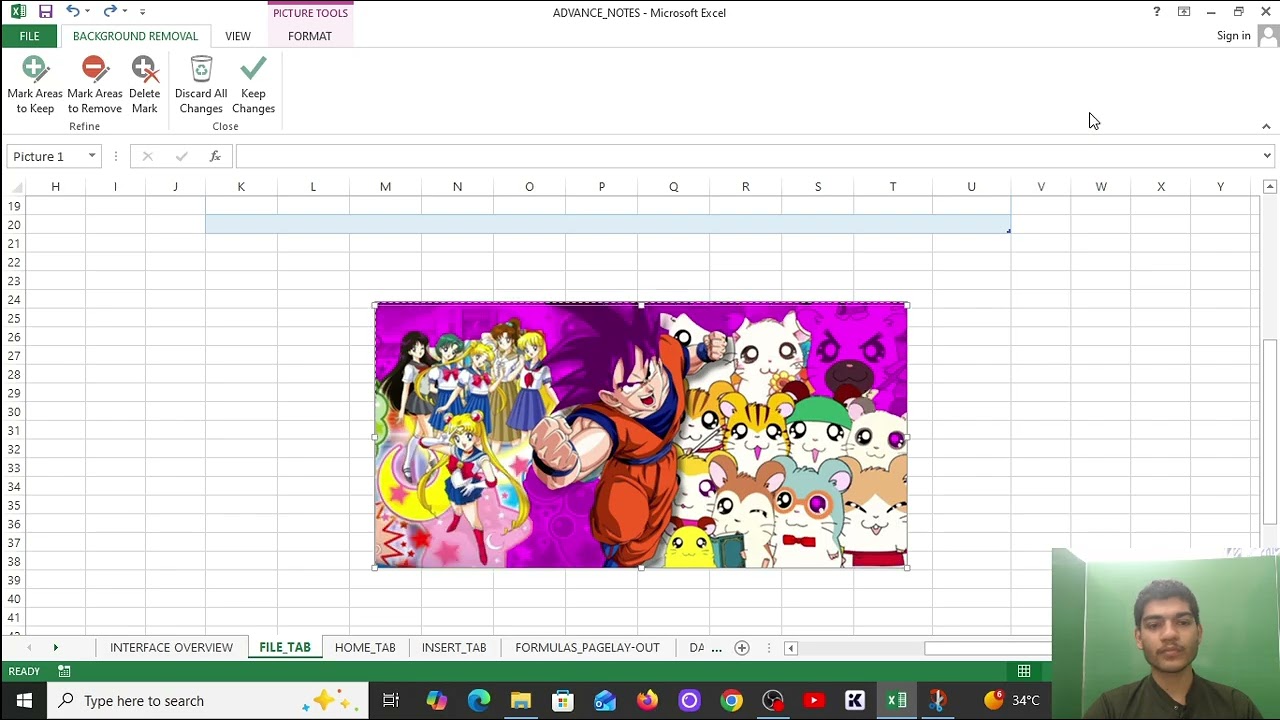Add a new sheet with the plus button
Screen dimensions: 1280x720
742,648
